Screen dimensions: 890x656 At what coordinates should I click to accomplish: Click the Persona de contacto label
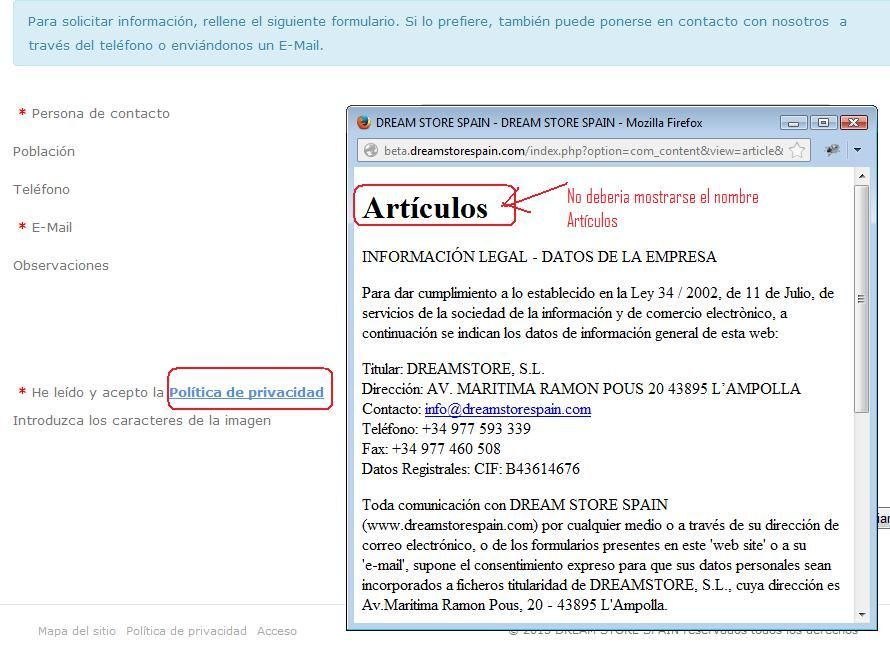[100, 113]
